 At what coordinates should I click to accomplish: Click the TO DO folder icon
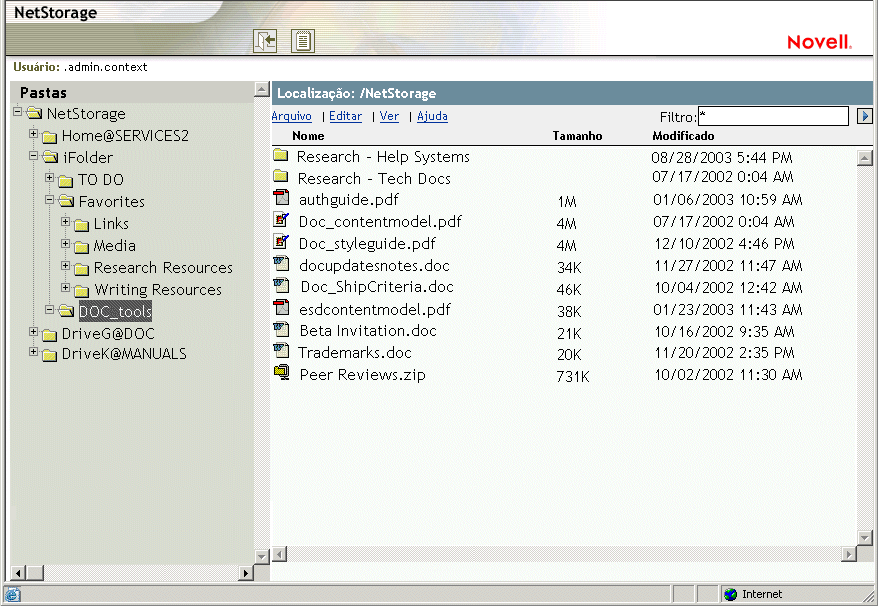click(x=66, y=181)
